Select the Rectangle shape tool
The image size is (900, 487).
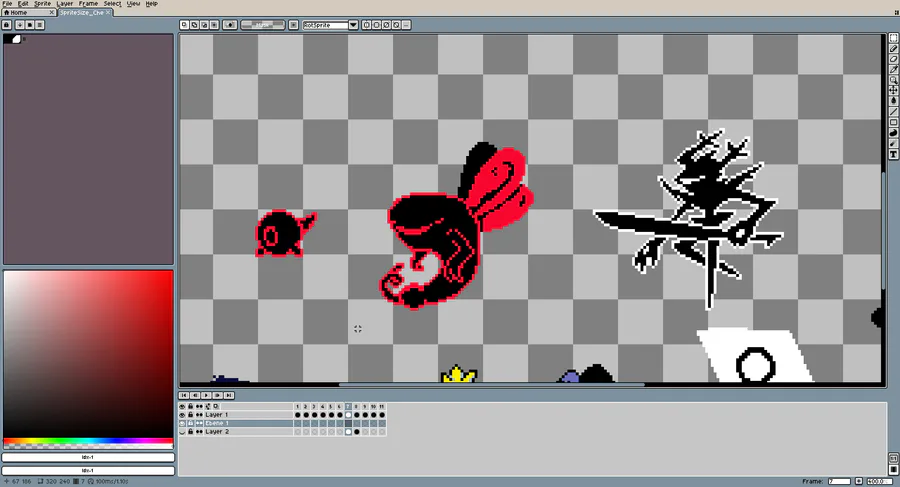point(893,122)
